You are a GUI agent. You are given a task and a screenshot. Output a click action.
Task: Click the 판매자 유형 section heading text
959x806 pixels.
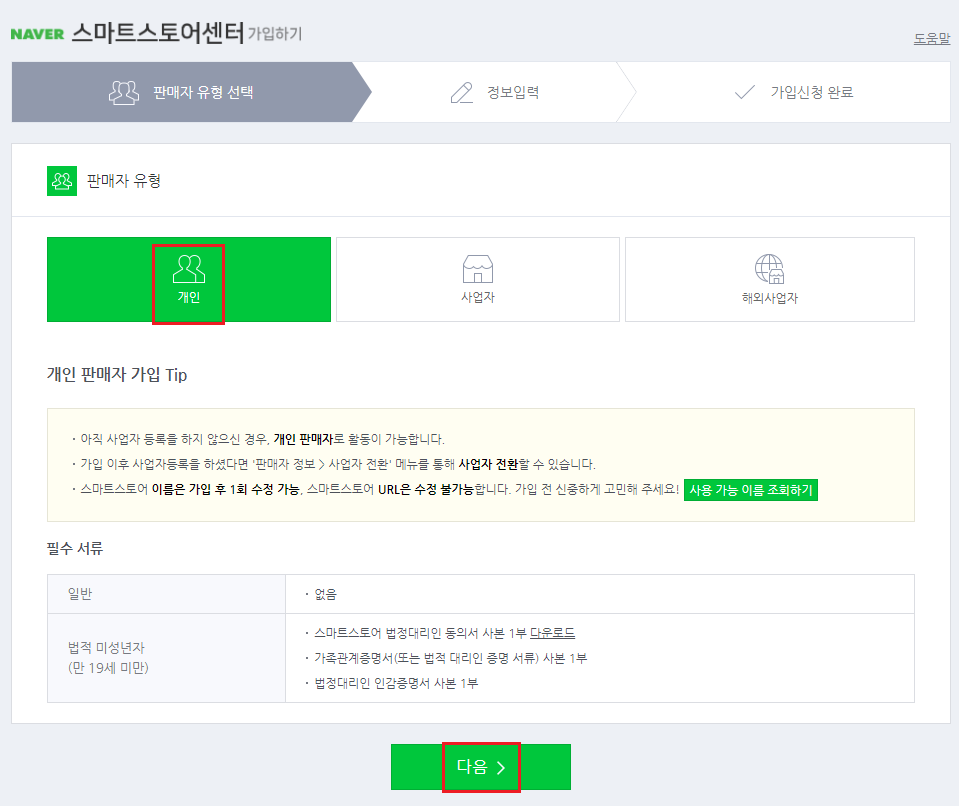(124, 181)
